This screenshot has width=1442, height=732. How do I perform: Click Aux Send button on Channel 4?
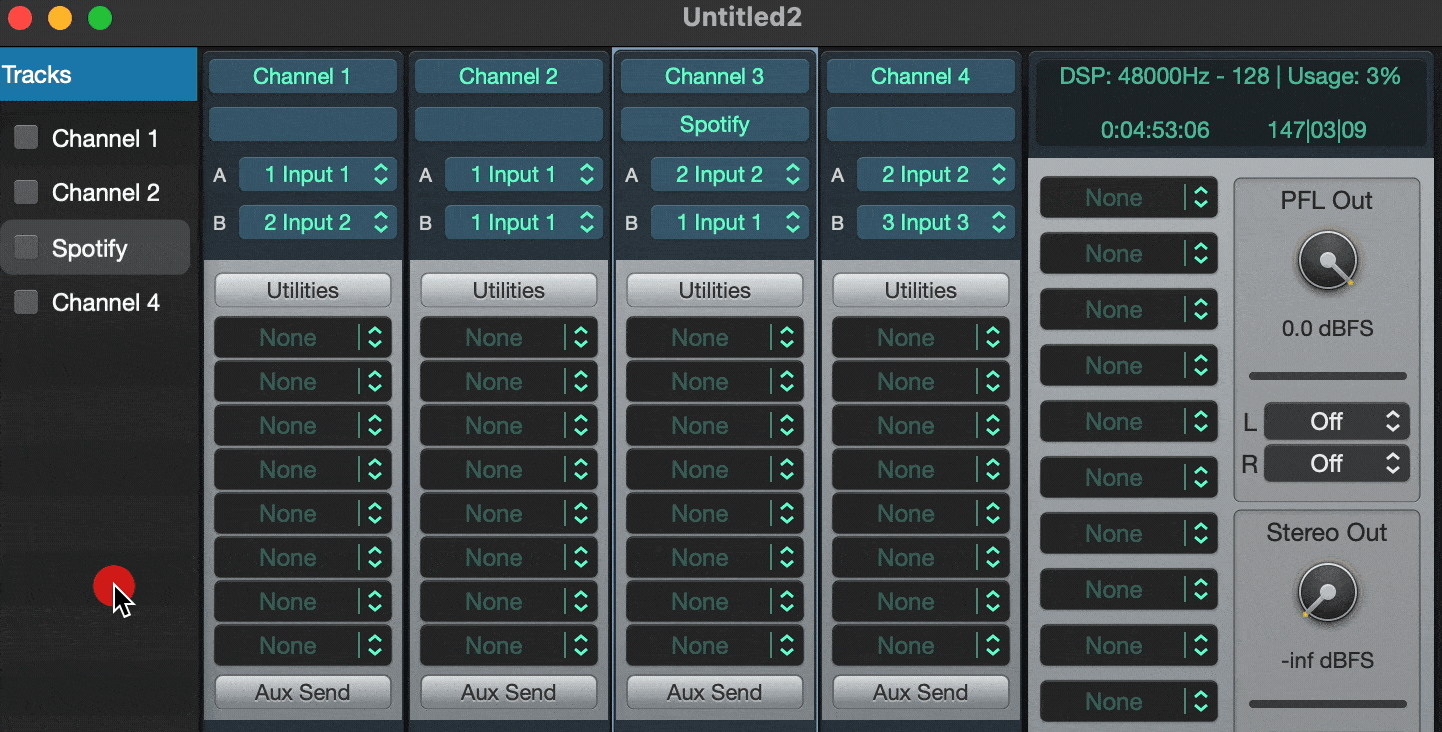coord(920,692)
